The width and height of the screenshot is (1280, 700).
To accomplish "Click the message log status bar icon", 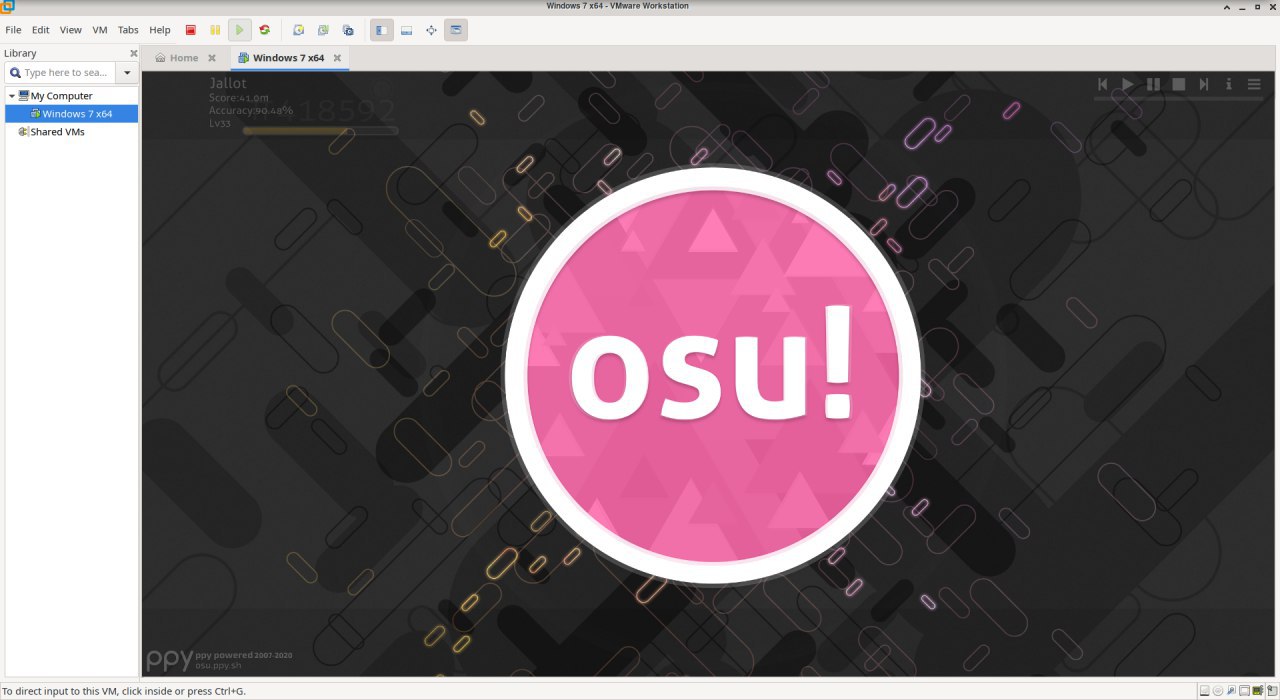I will [x=1272, y=690].
